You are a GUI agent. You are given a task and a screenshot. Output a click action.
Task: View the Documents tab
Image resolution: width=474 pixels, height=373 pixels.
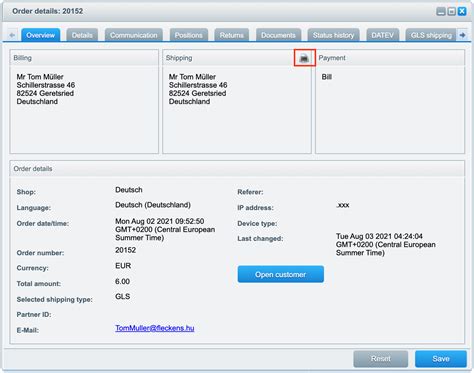(278, 35)
